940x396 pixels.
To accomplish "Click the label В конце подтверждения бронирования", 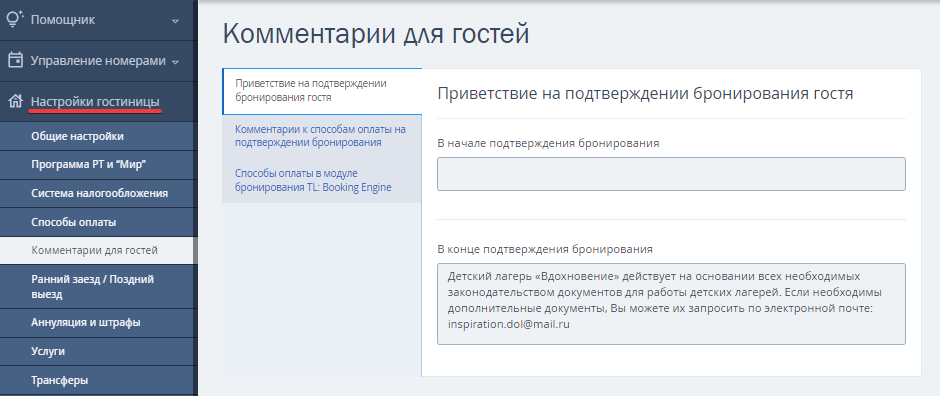I will click(x=545, y=249).
